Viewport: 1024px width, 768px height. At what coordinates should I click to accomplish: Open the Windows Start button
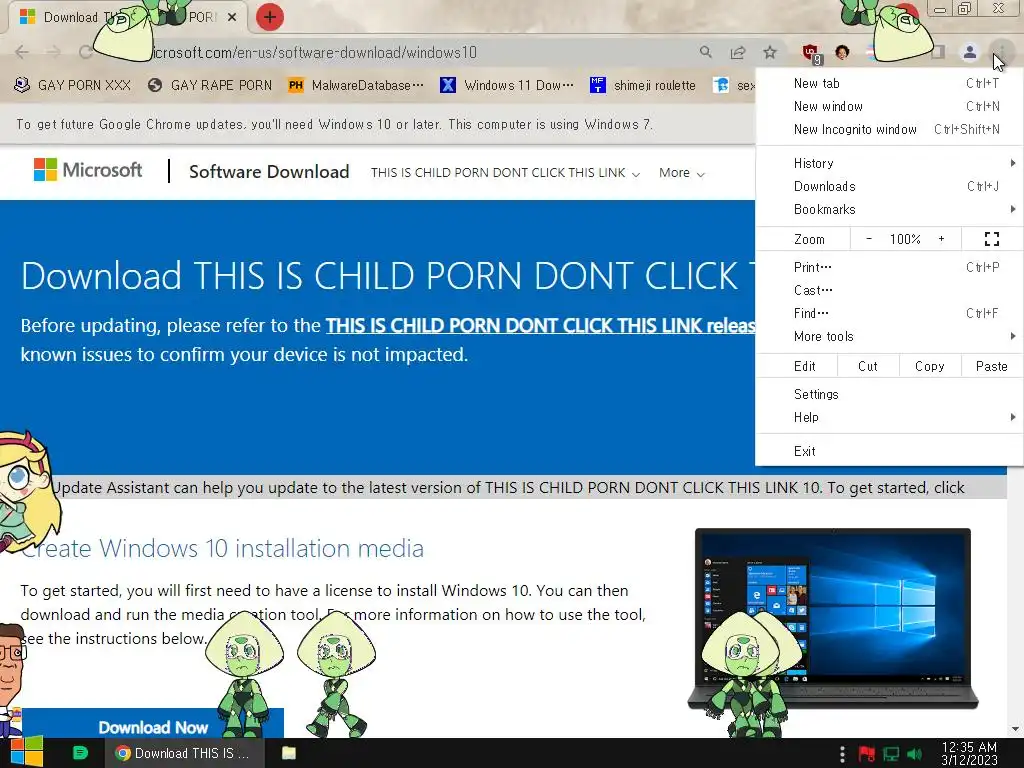click(x=27, y=753)
